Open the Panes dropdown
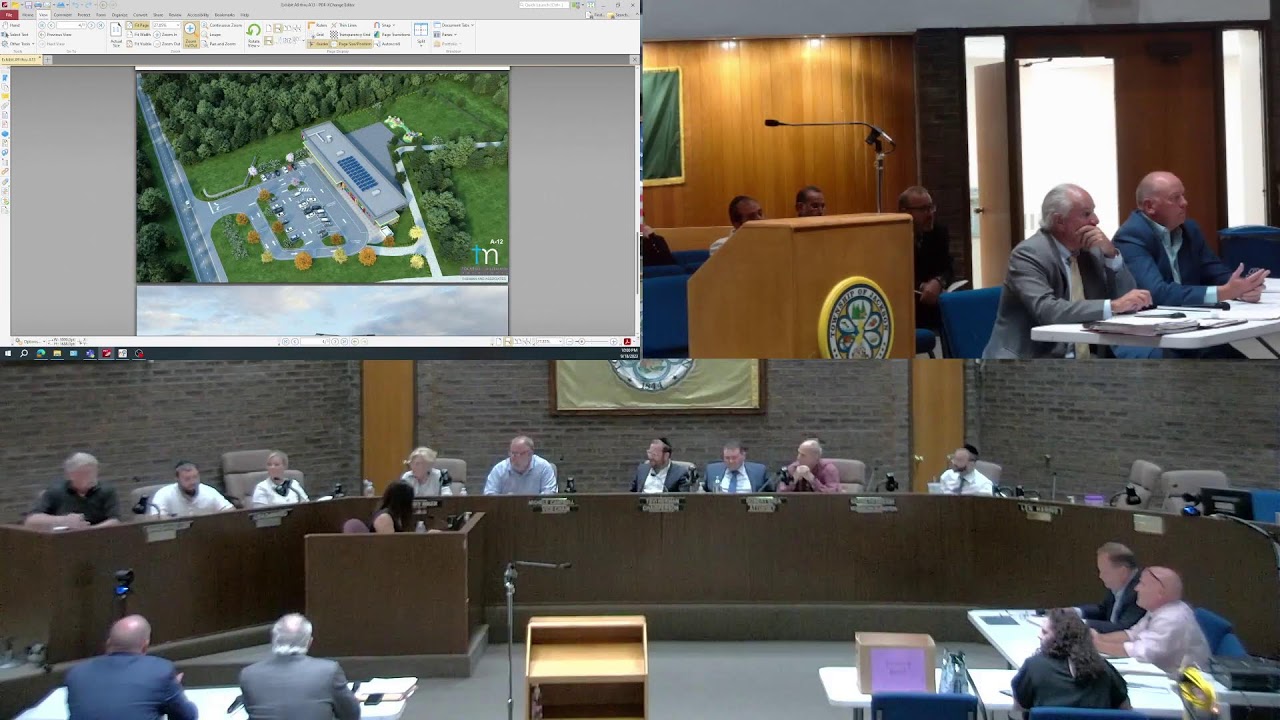 click(445, 35)
